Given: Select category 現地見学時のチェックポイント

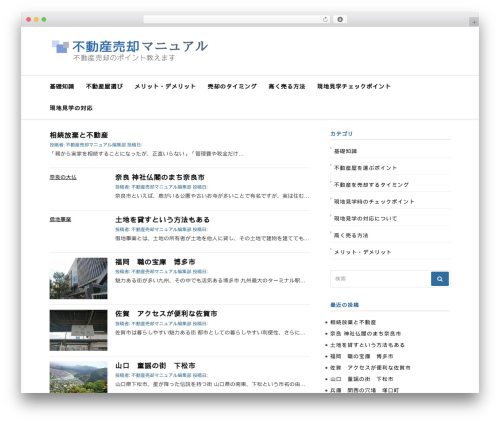Looking at the screenshot, I should pyautogui.click(x=374, y=202).
